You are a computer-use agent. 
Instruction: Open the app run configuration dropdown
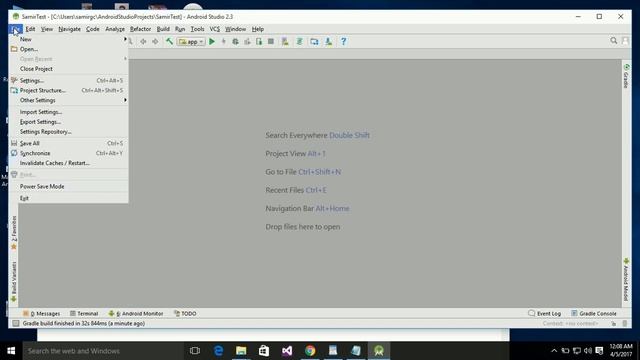[x=191, y=41]
